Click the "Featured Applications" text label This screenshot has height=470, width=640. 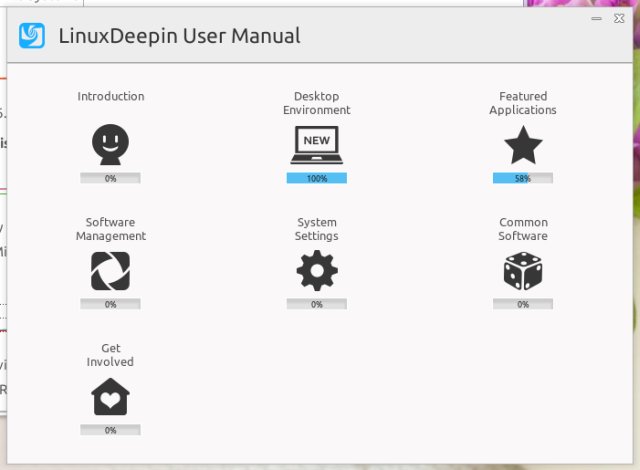pyautogui.click(x=522, y=103)
